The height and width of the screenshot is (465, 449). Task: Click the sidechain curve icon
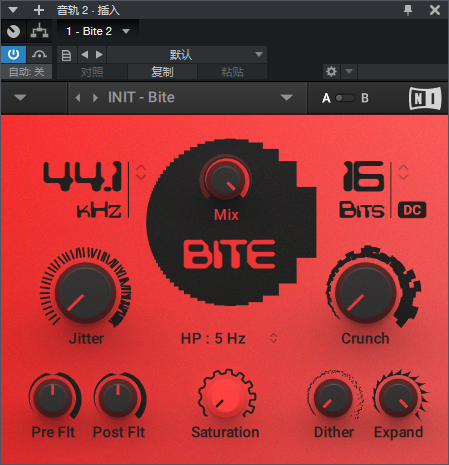click(x=39, y=54)
